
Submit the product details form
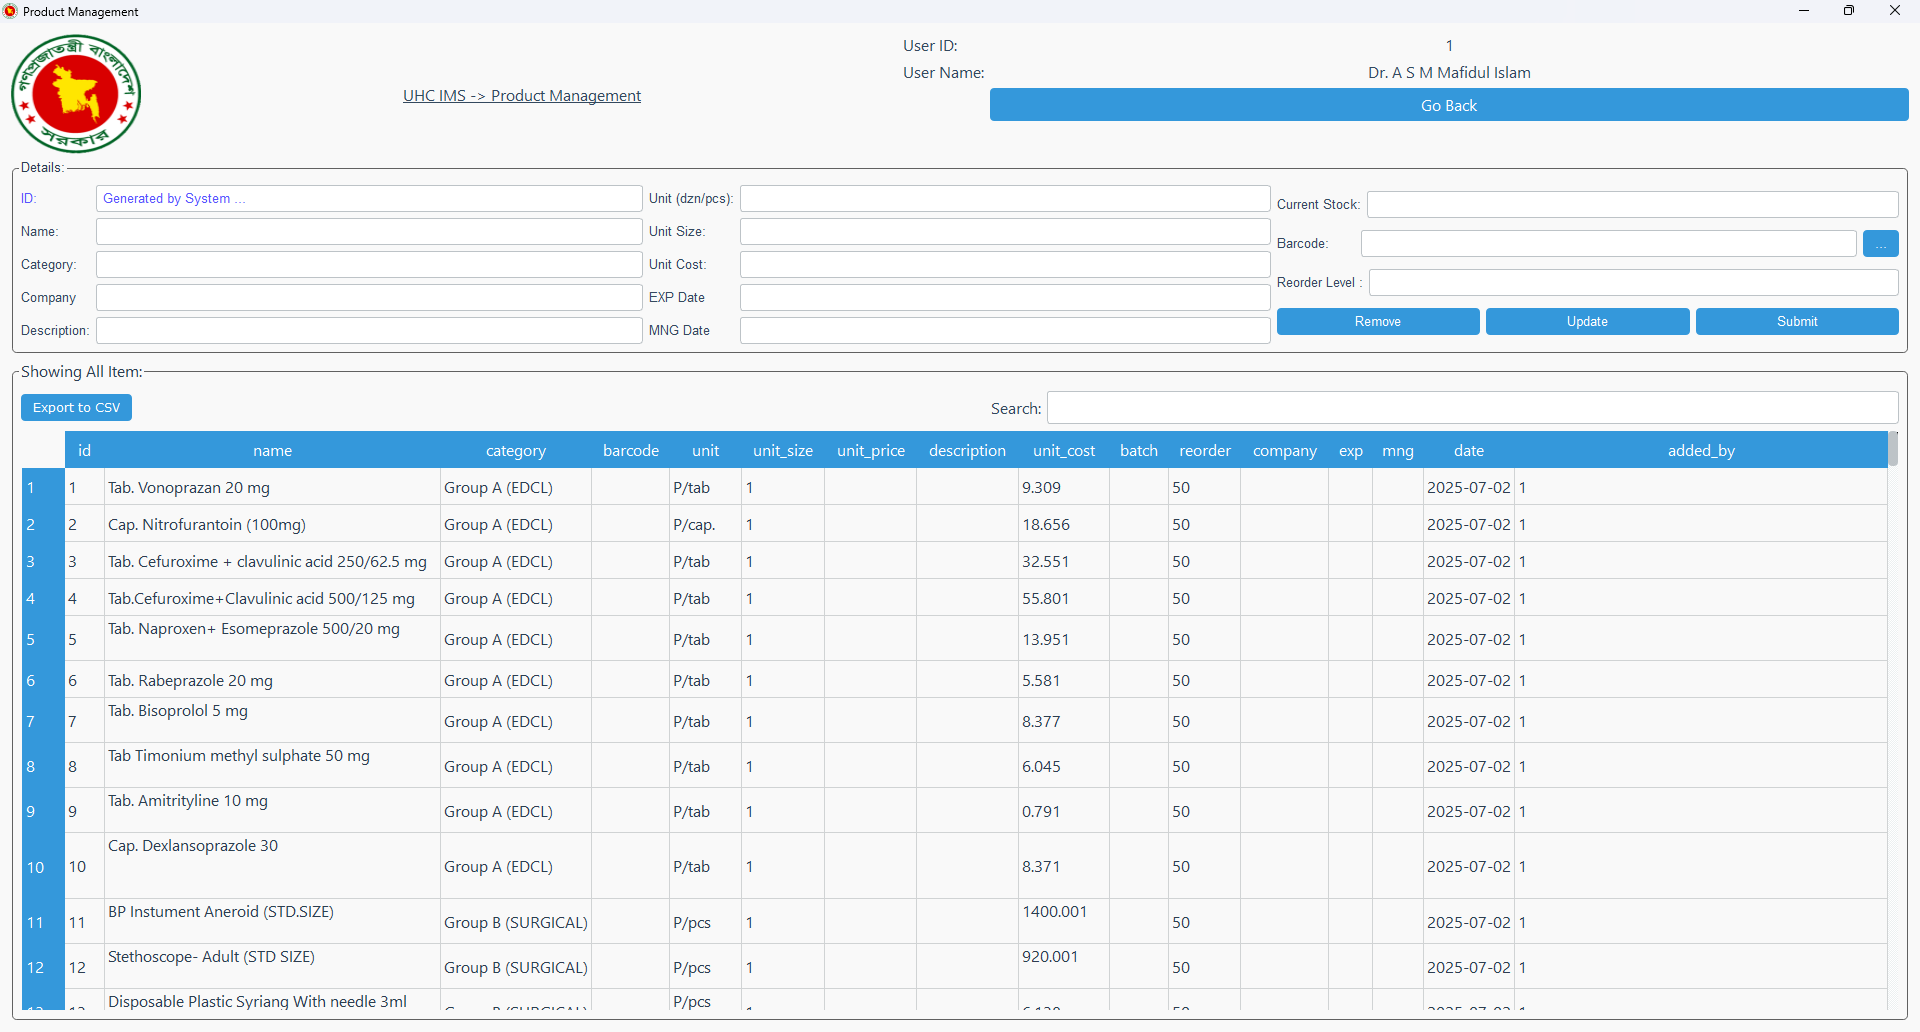pos(1796,322)
